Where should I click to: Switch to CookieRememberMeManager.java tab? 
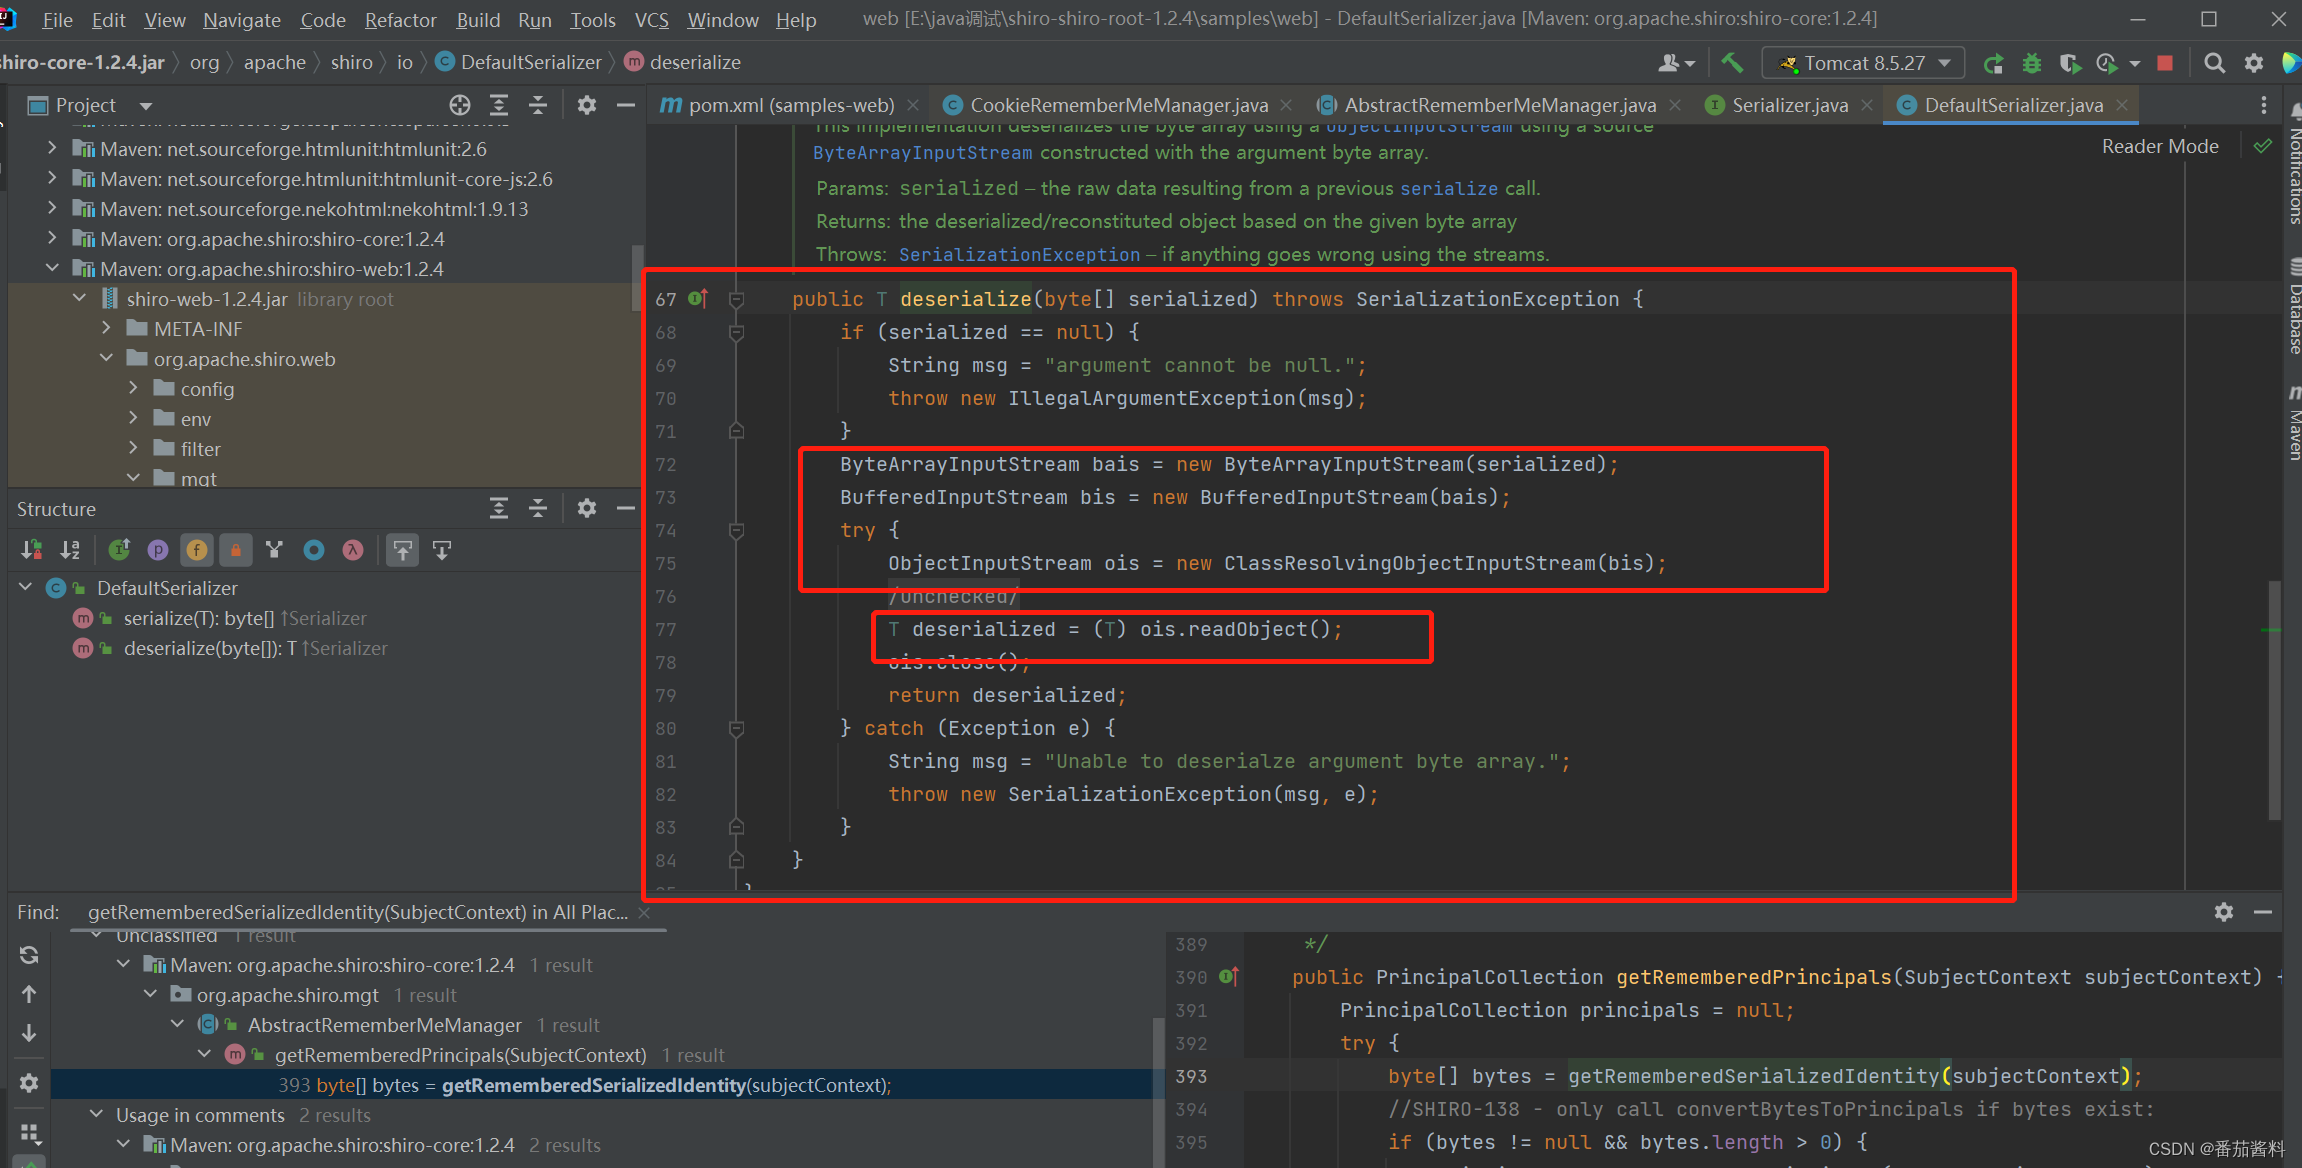tap(1118, 105)
